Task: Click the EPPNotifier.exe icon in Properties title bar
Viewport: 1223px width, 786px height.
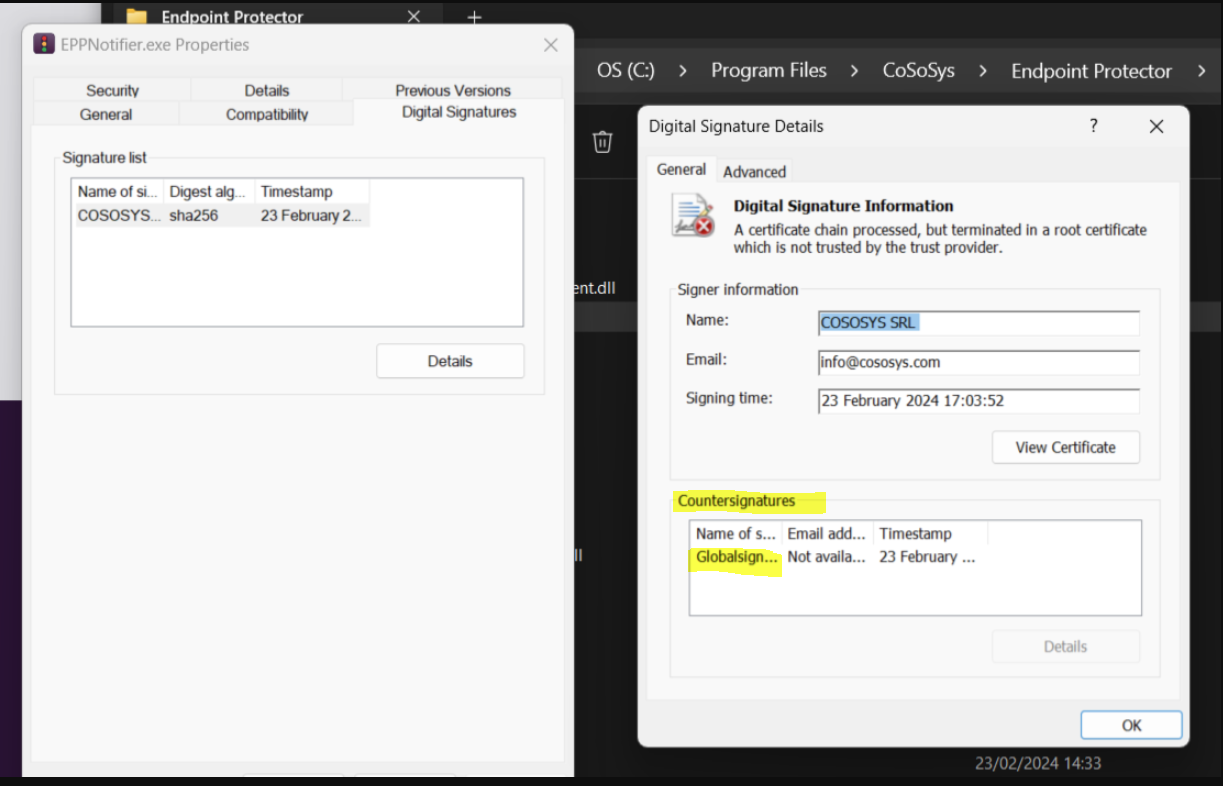Action: [x=43, y=43]
